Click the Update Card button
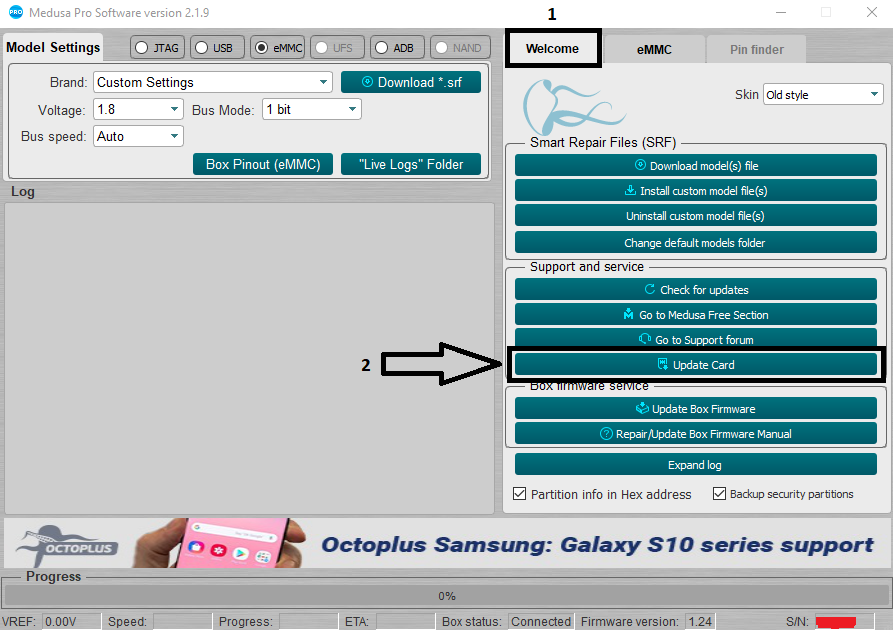 (x=695, y=365)
